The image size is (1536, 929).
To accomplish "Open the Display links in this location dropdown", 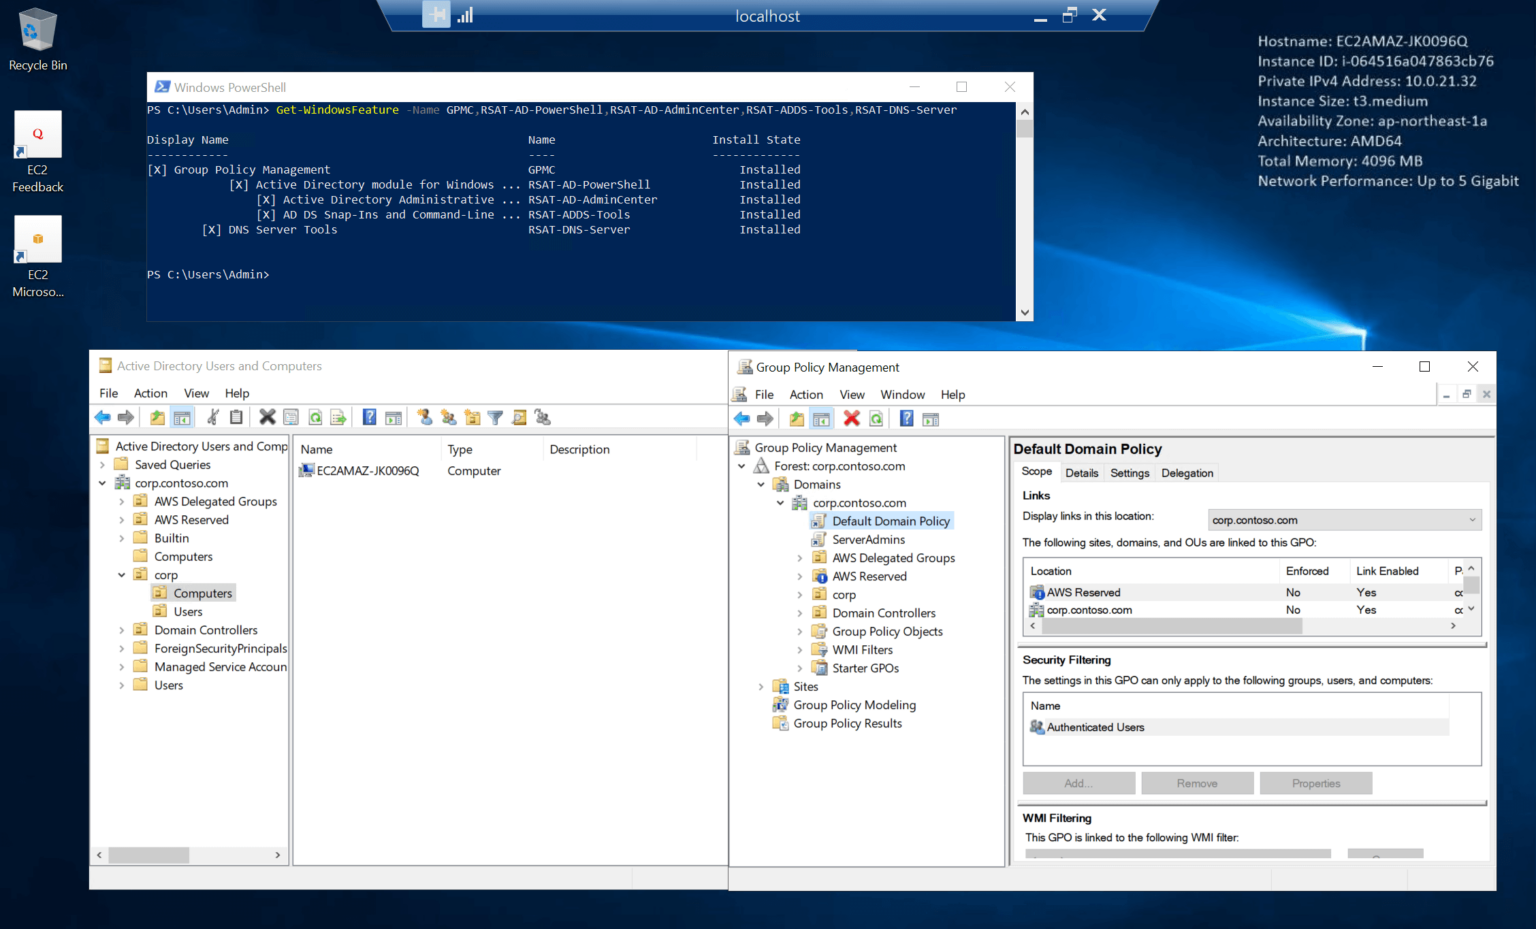I will pos(1344,520).
